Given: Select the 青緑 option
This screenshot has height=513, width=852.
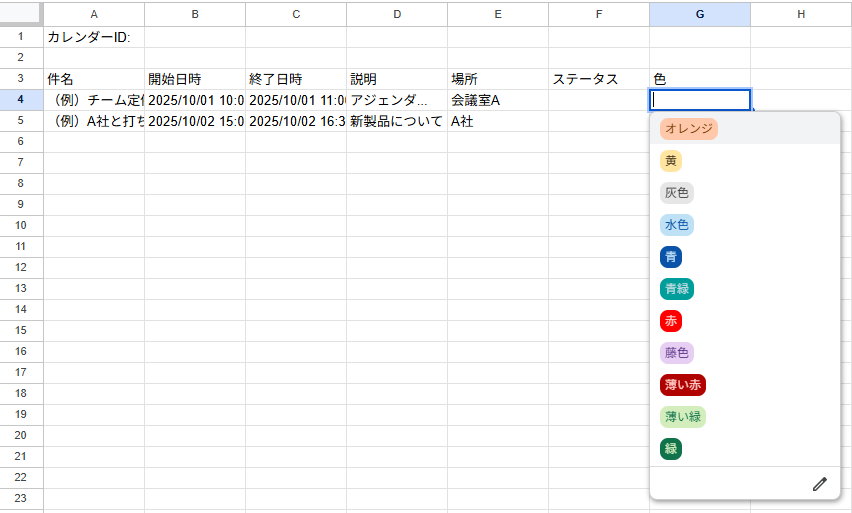Looking at the screenshot, I should 677,289.
